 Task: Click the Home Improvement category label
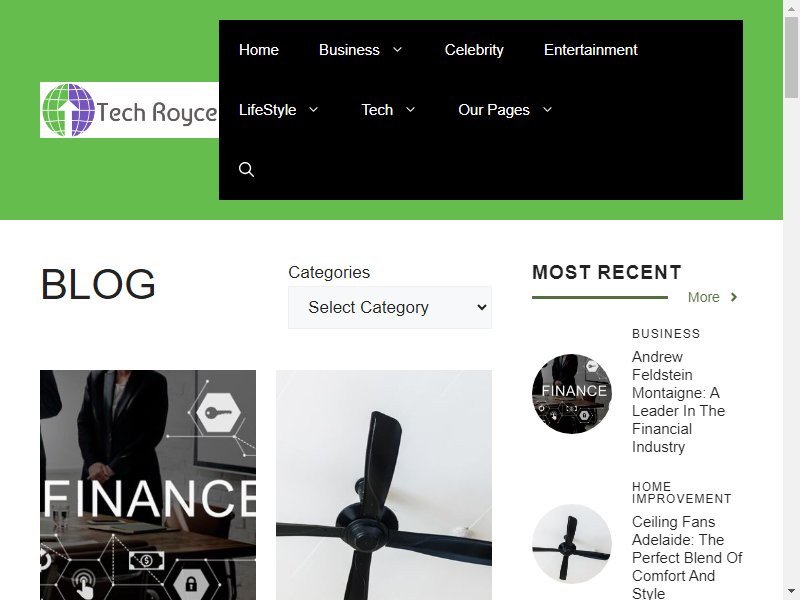[x=682, y=492]
